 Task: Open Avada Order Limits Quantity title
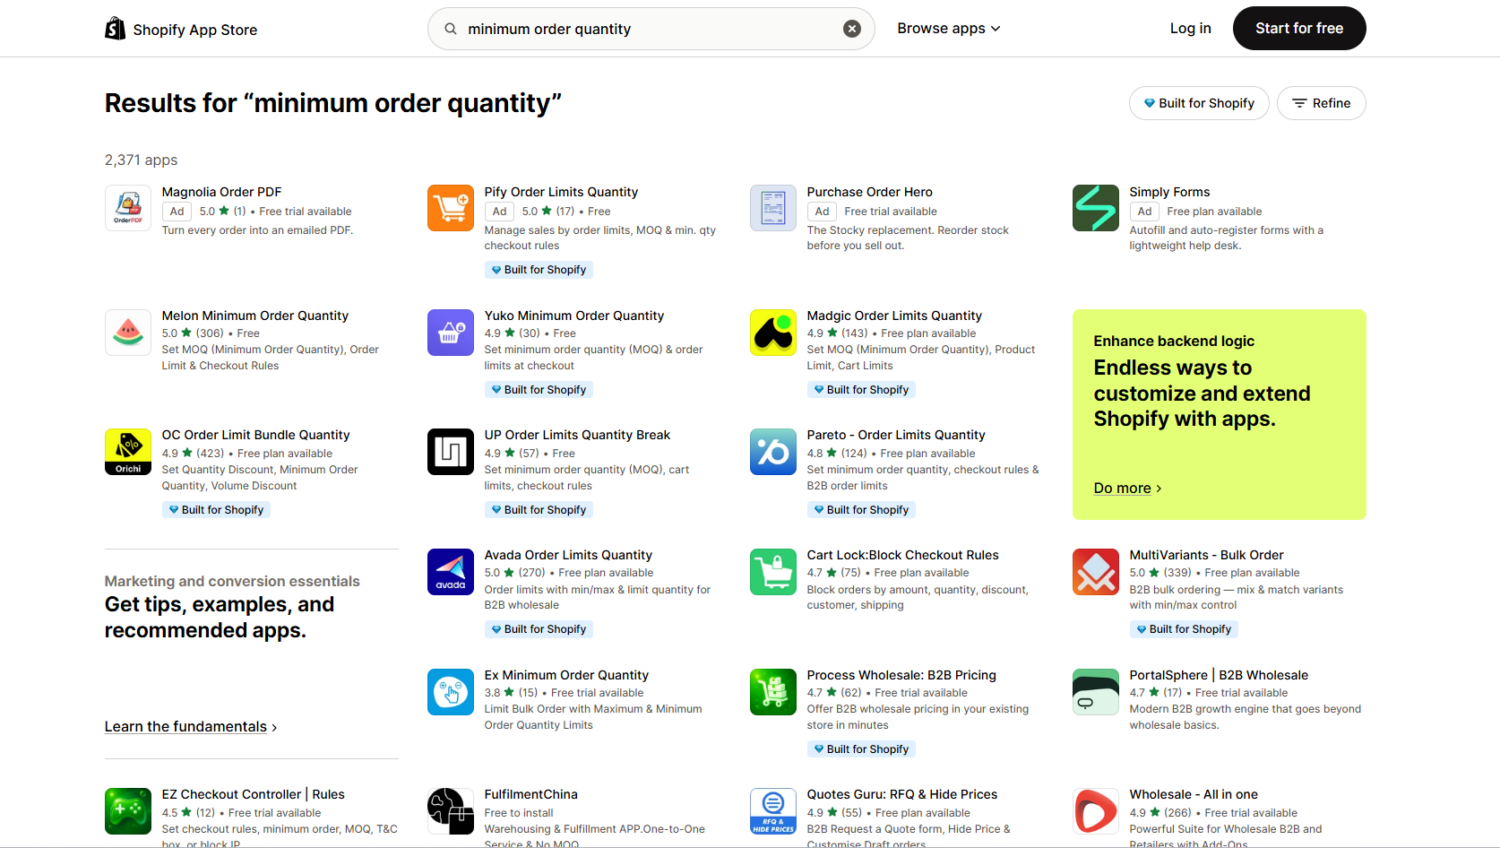pos(568,555)
